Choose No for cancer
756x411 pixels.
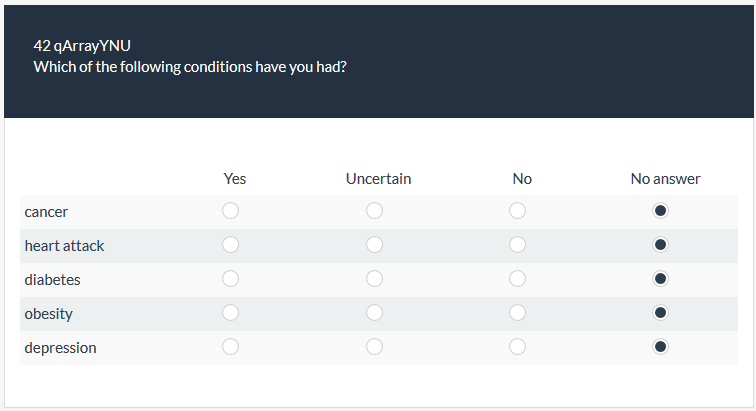518,211
